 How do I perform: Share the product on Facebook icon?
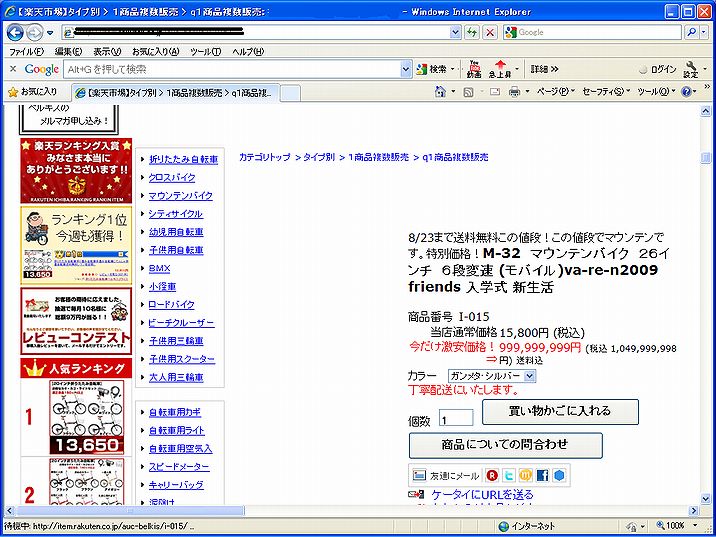542,475
